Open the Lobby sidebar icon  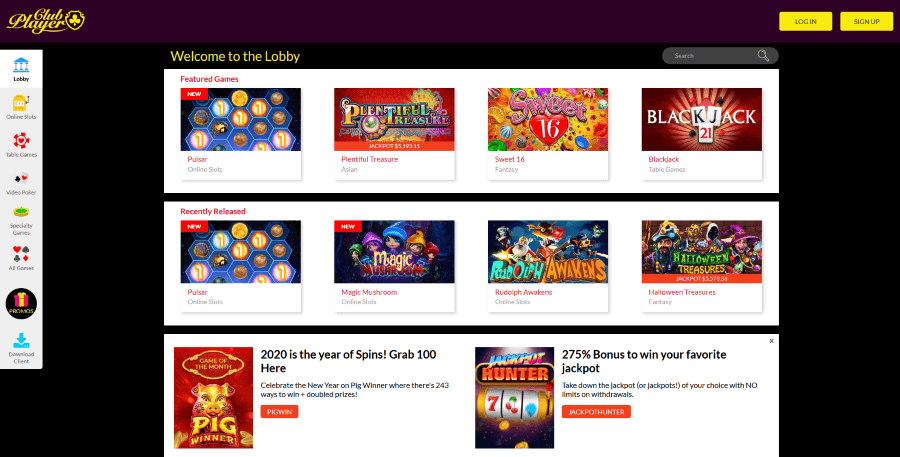[21, 65]
